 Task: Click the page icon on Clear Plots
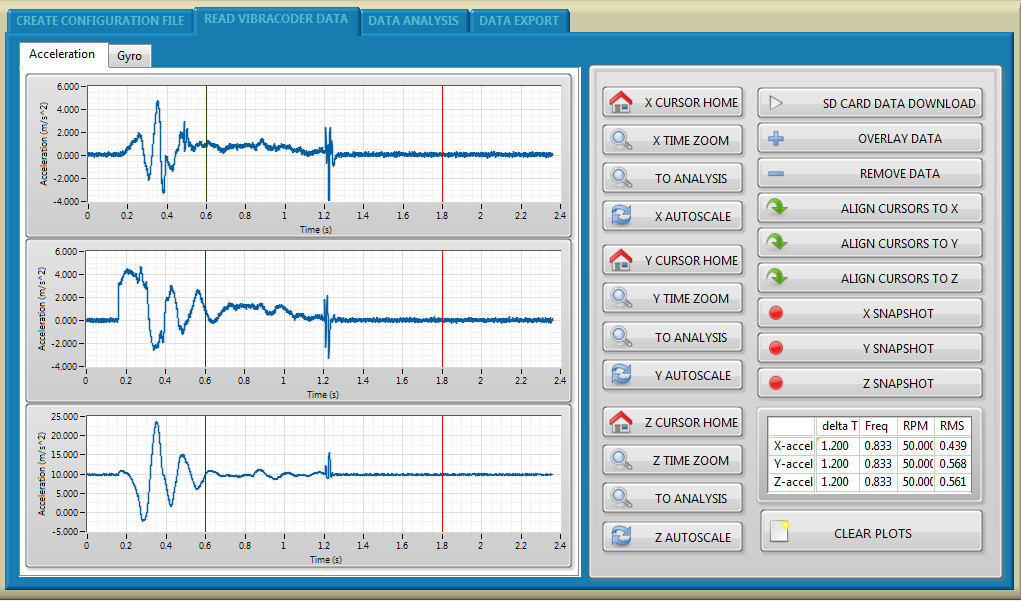780,532
